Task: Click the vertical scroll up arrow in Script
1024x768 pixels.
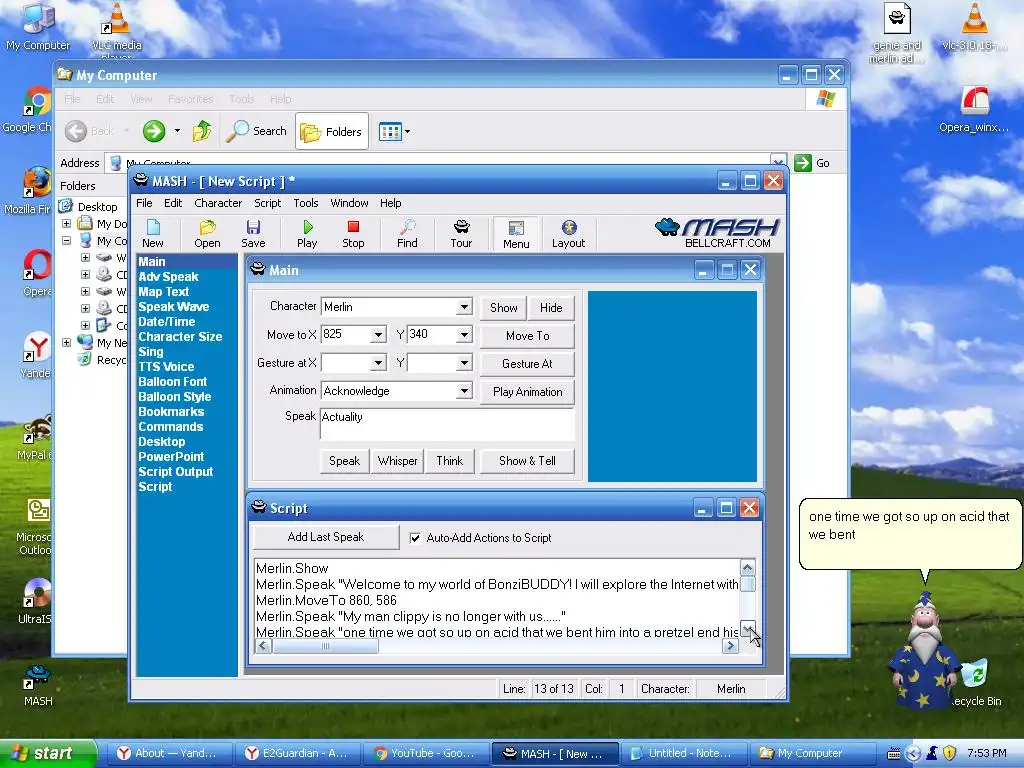Action: click(x=748, y=568)
